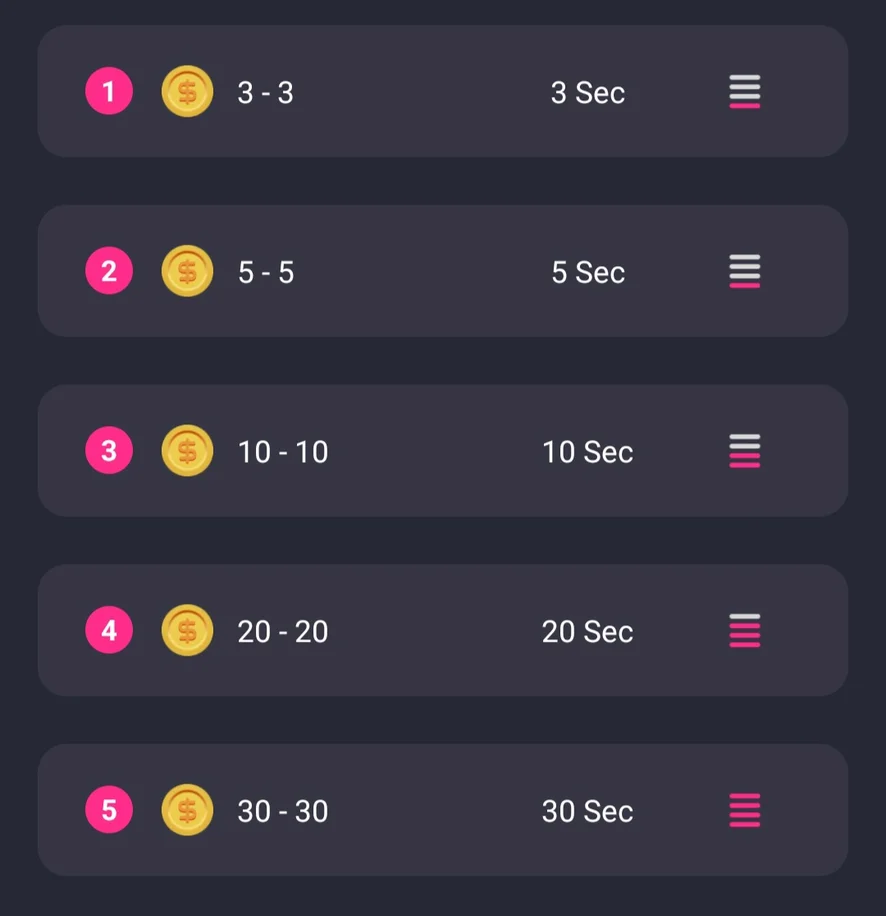This screenshot has width=886, height=916.
Task: Select the pink number 2 badge
Action: pyautogui.click(x=109, y=271)
